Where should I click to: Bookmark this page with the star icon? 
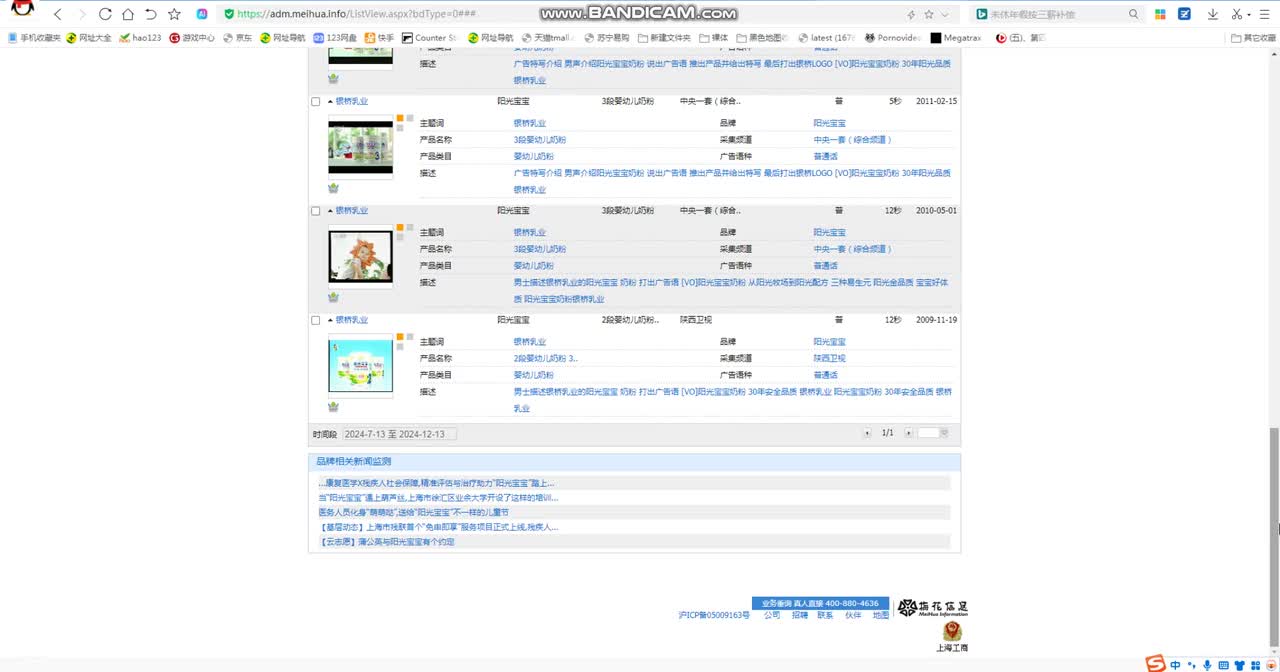[x=174, y=14]
